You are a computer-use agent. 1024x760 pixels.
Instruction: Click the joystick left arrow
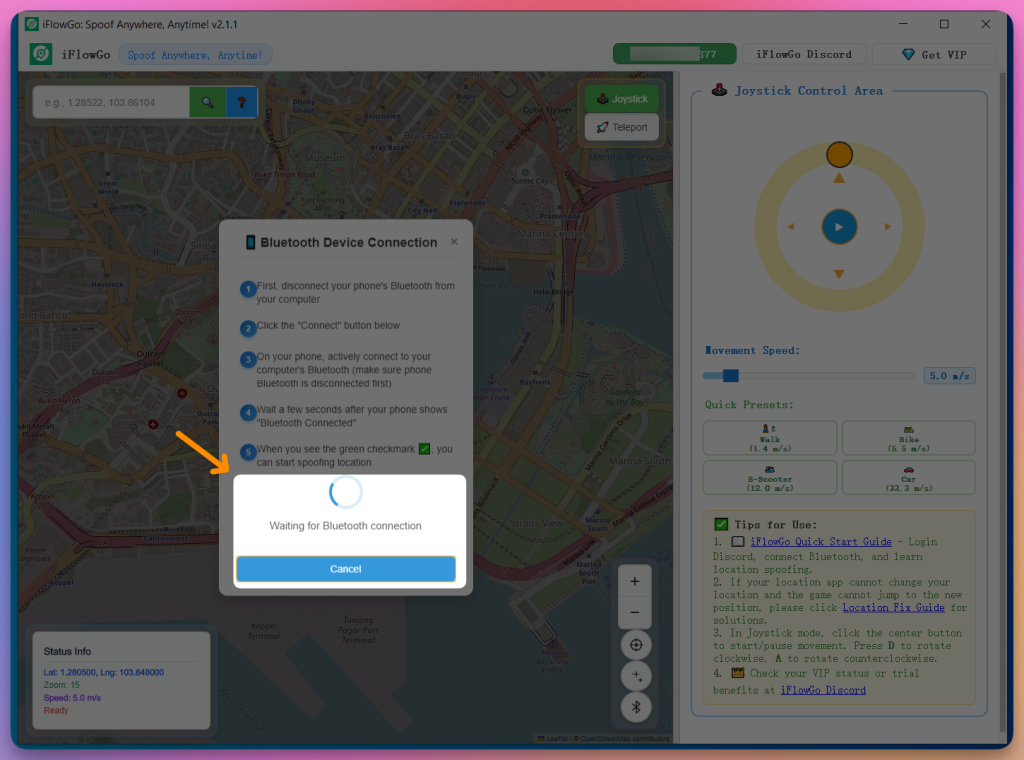pos(791,227)
